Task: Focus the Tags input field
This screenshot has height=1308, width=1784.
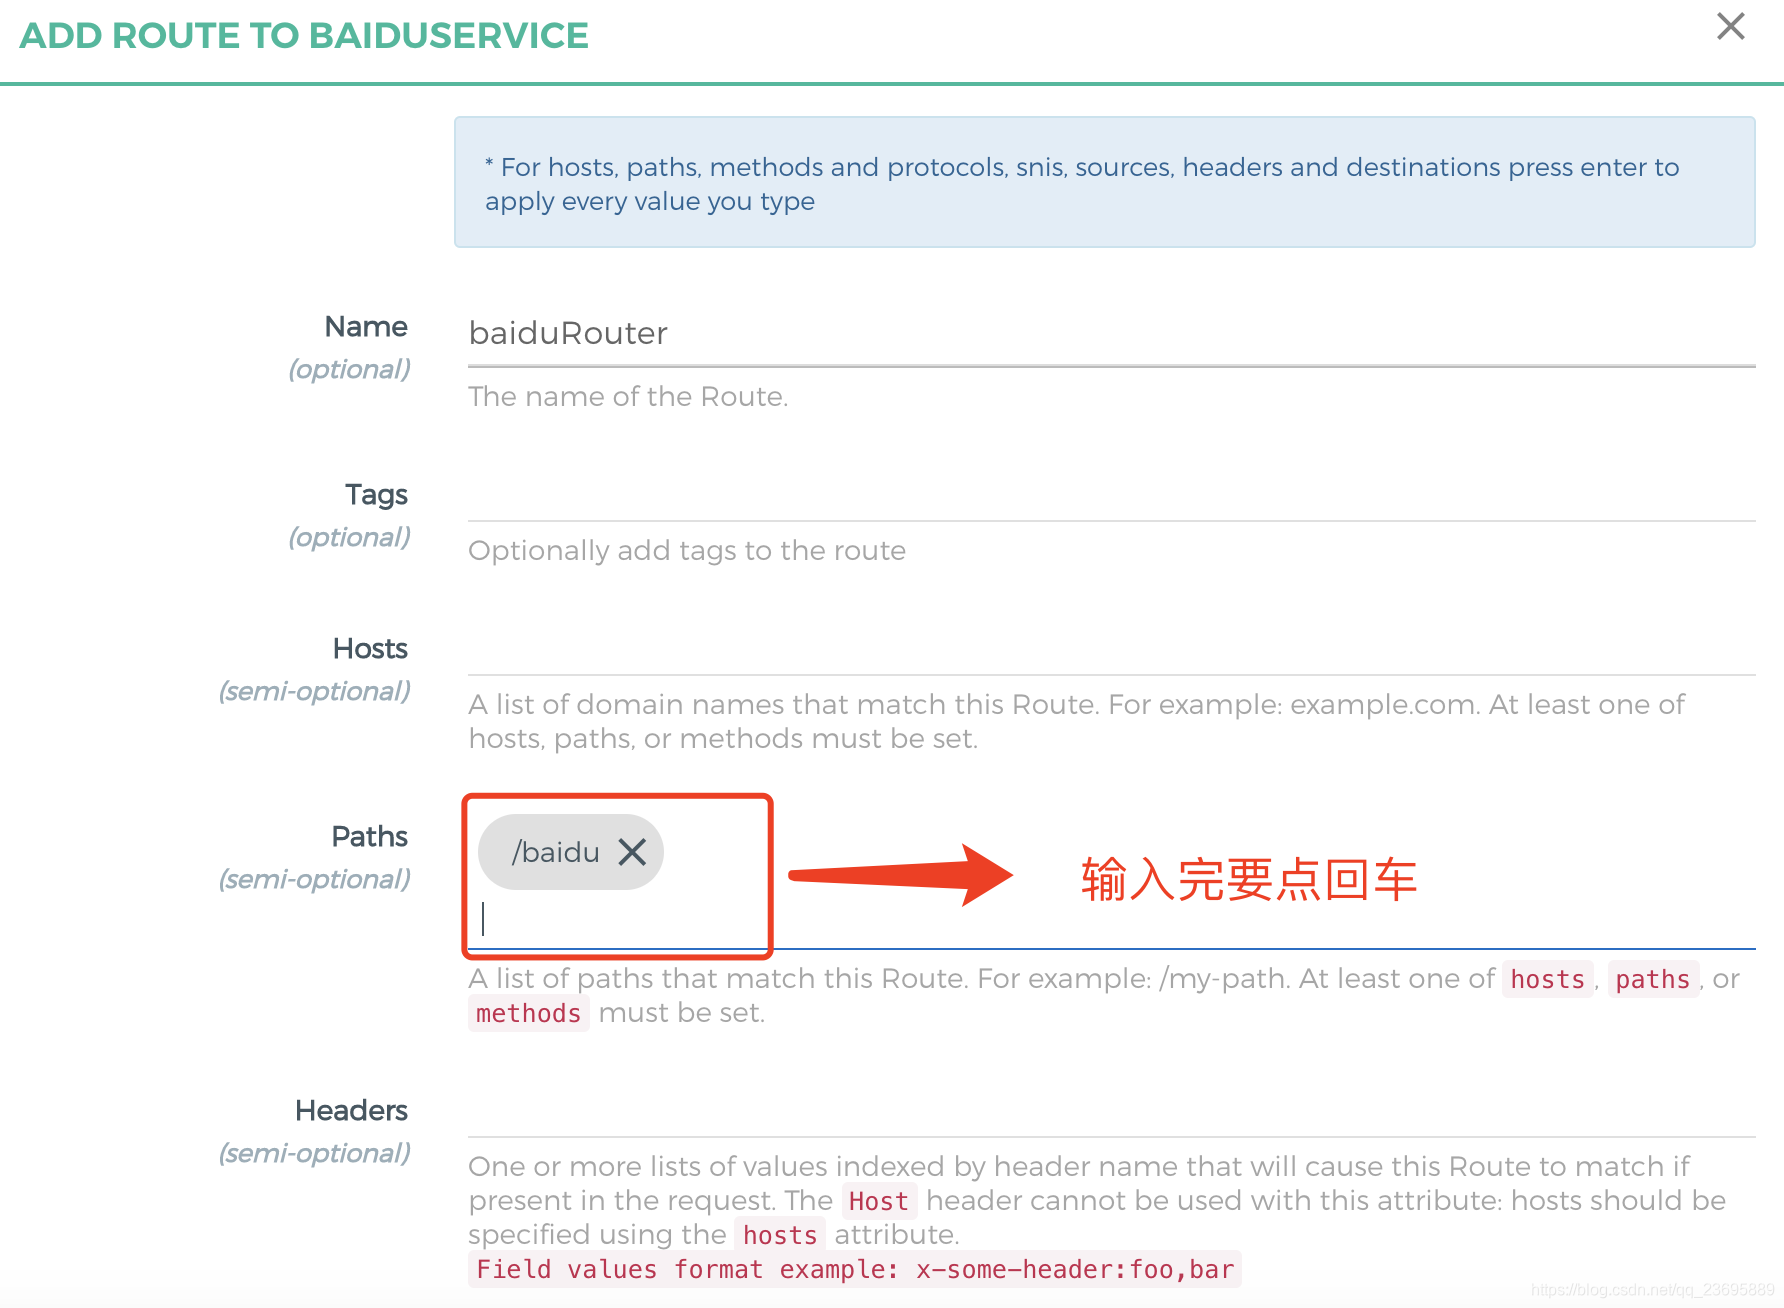Action: click(x=1111, y=497)
